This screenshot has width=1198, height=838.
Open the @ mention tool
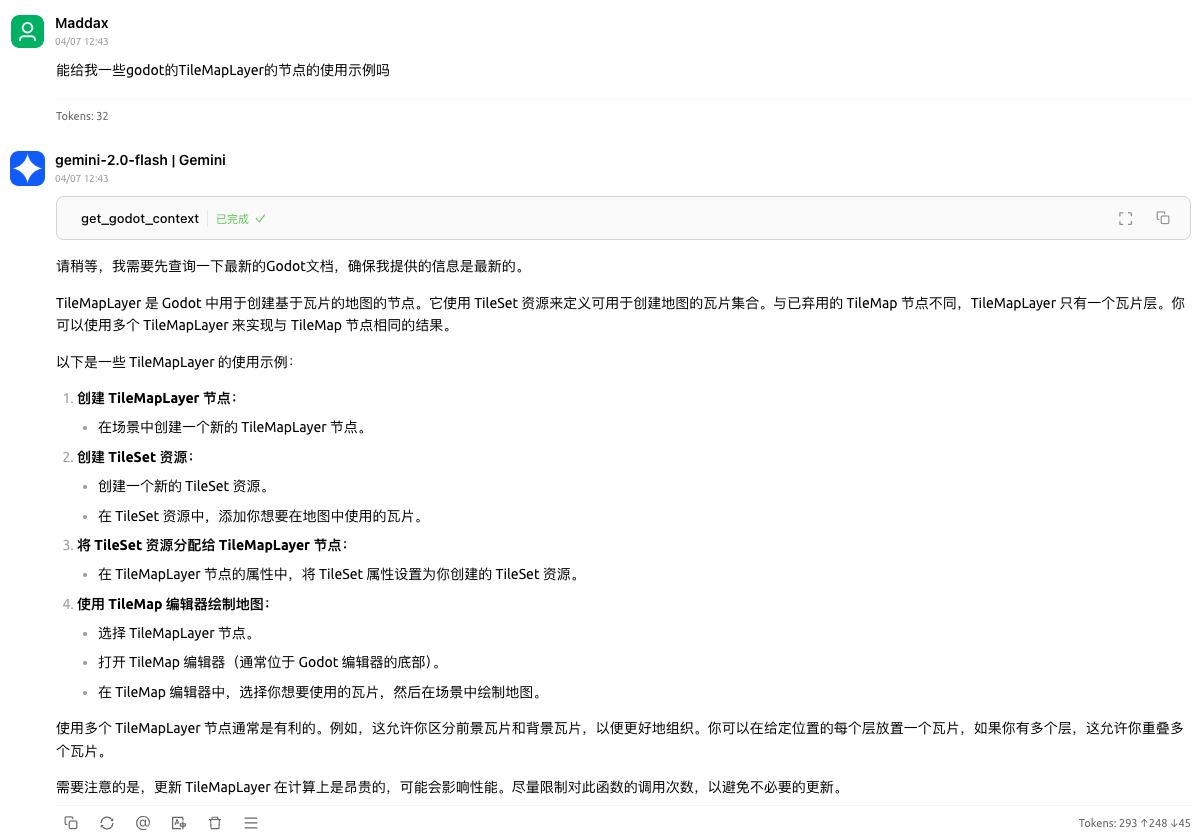coord(143,822)
